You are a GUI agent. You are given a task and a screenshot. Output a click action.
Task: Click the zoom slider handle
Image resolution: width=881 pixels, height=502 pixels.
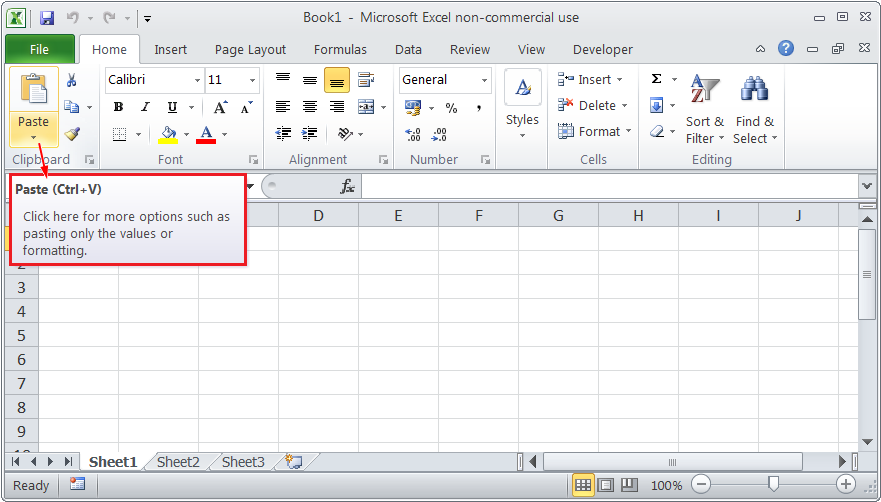774,483
